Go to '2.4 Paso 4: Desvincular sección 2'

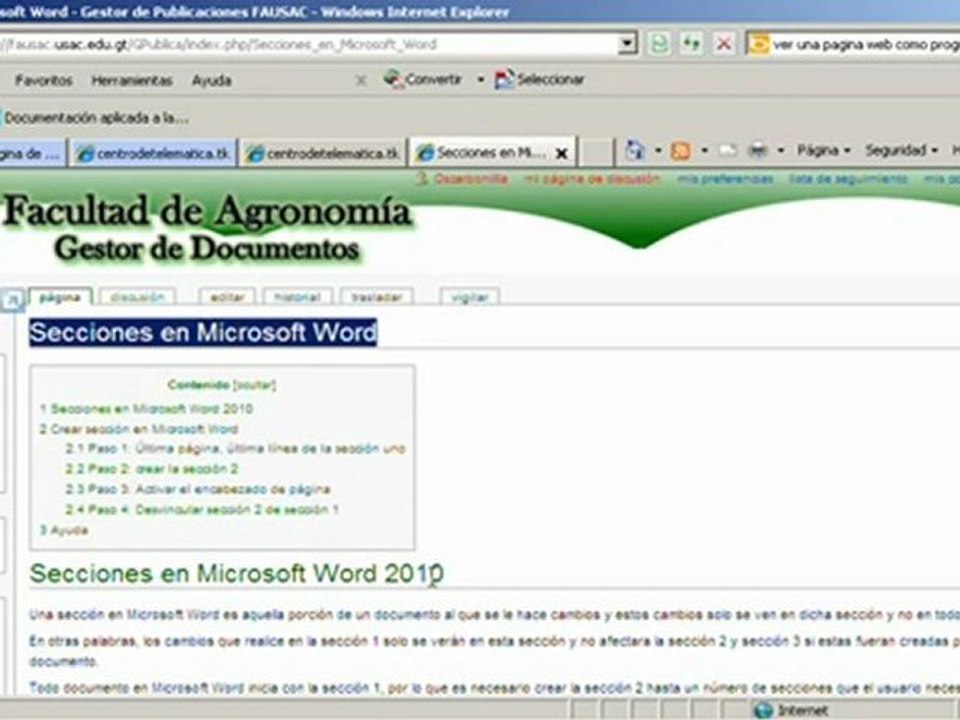(x=202, y=509)
